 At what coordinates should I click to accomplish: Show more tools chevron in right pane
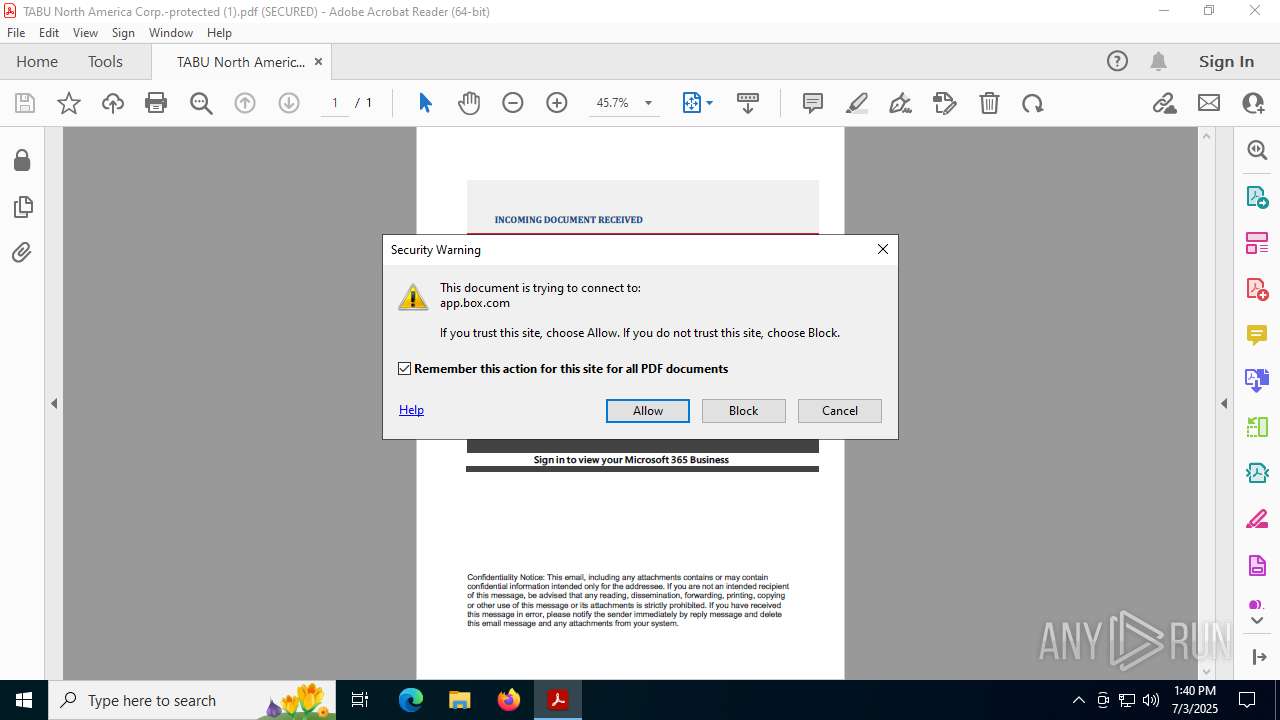(x=1257, y=621)
